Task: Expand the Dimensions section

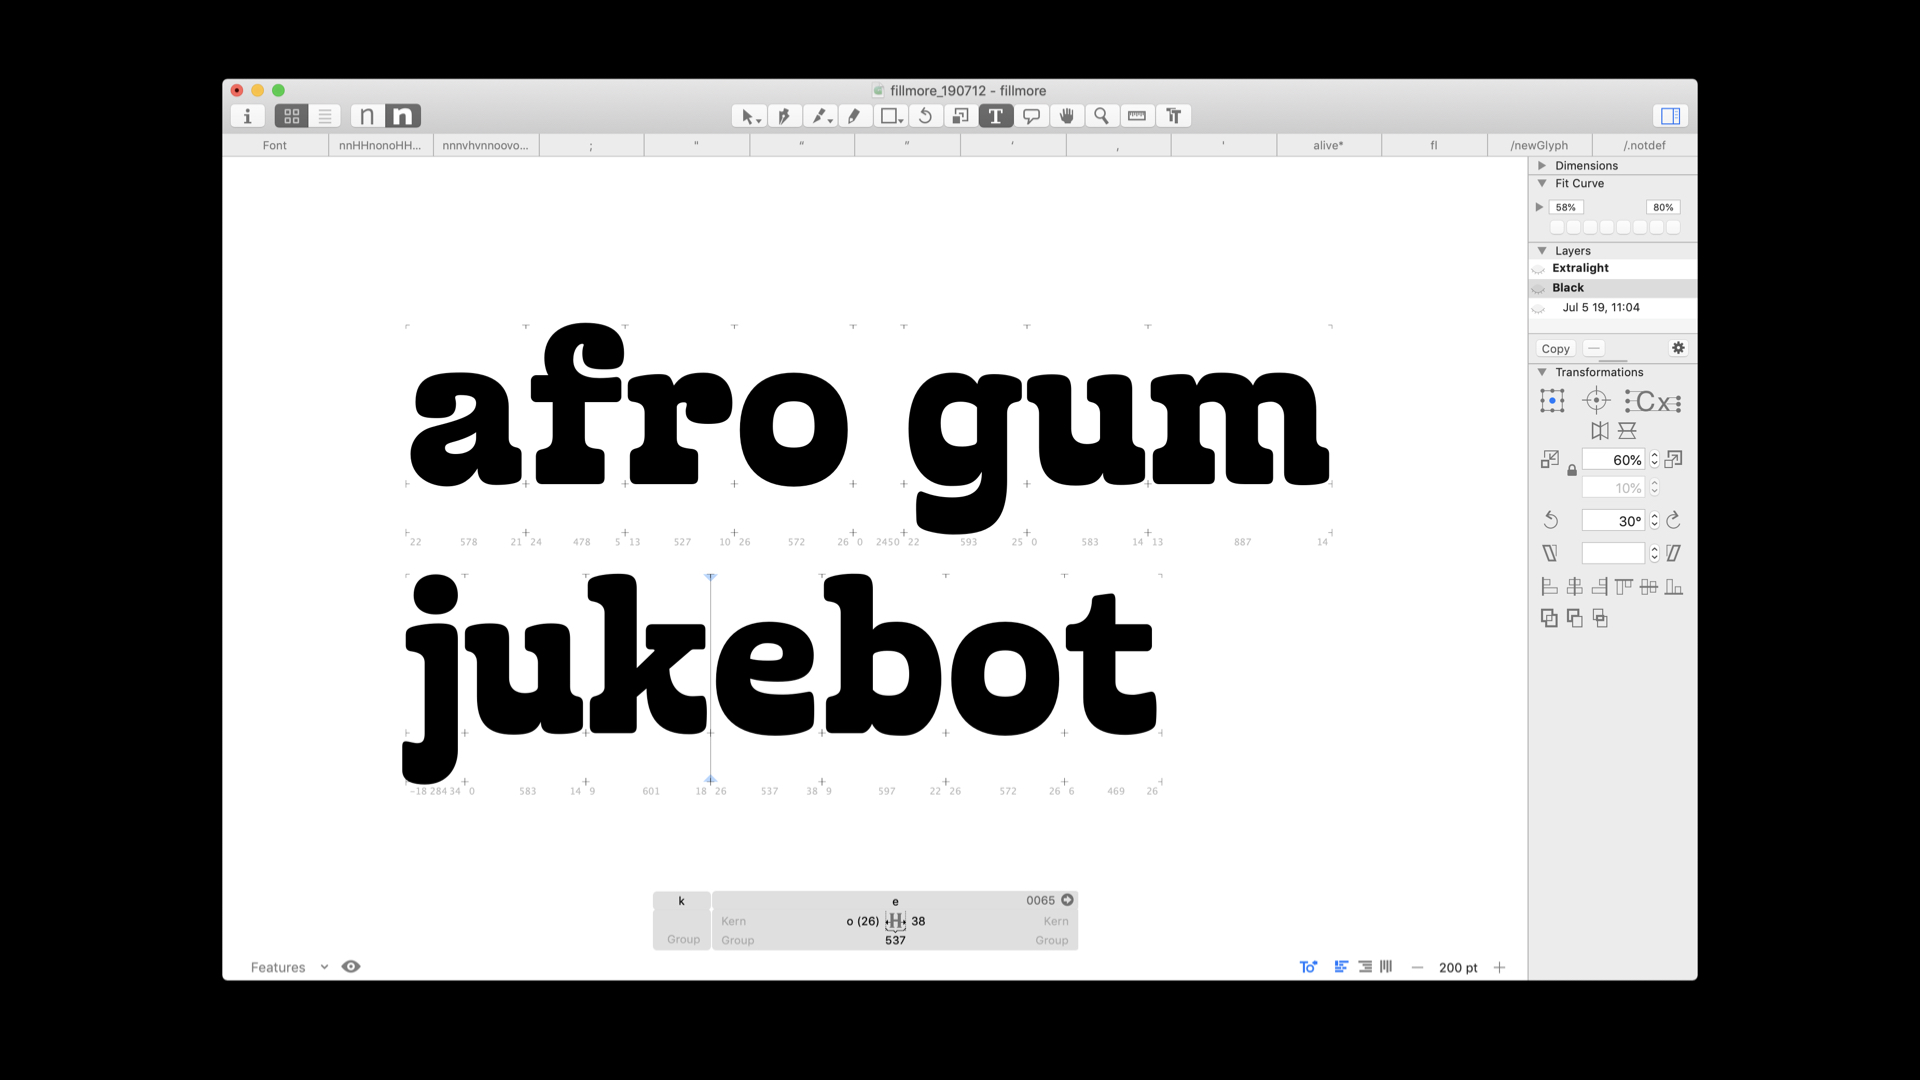Action: pos(1542,166)
